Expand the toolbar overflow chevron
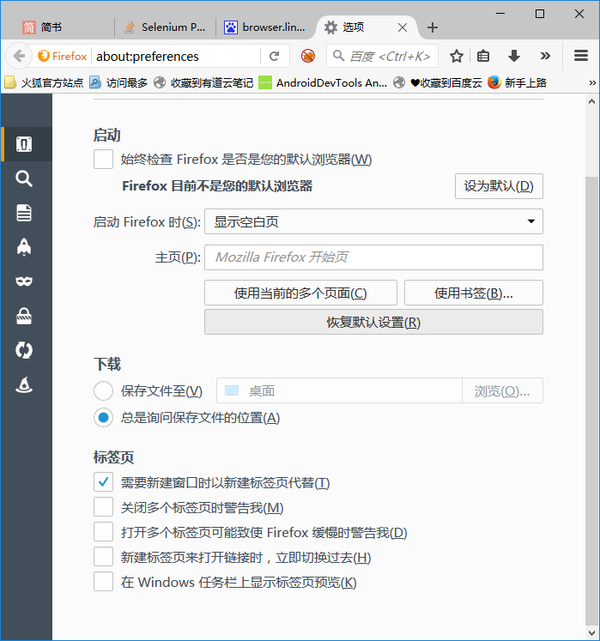The image size is (600, 641). point(544,56)
